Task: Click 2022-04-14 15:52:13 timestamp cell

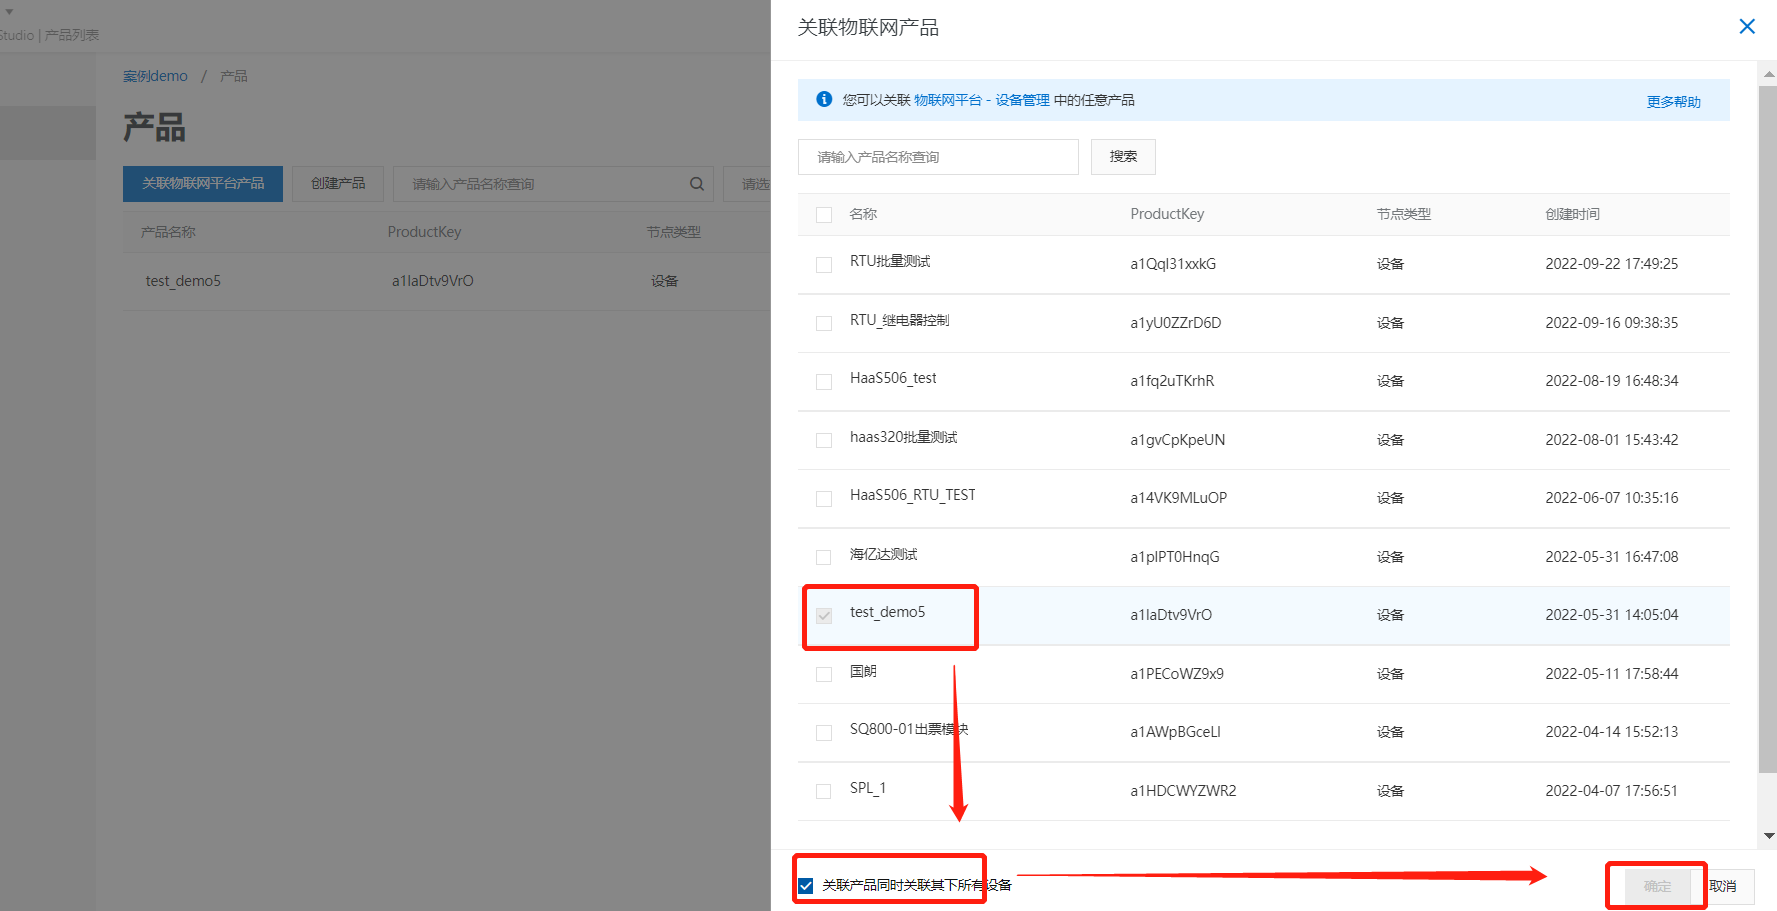Action: [x=1612, y=732]
